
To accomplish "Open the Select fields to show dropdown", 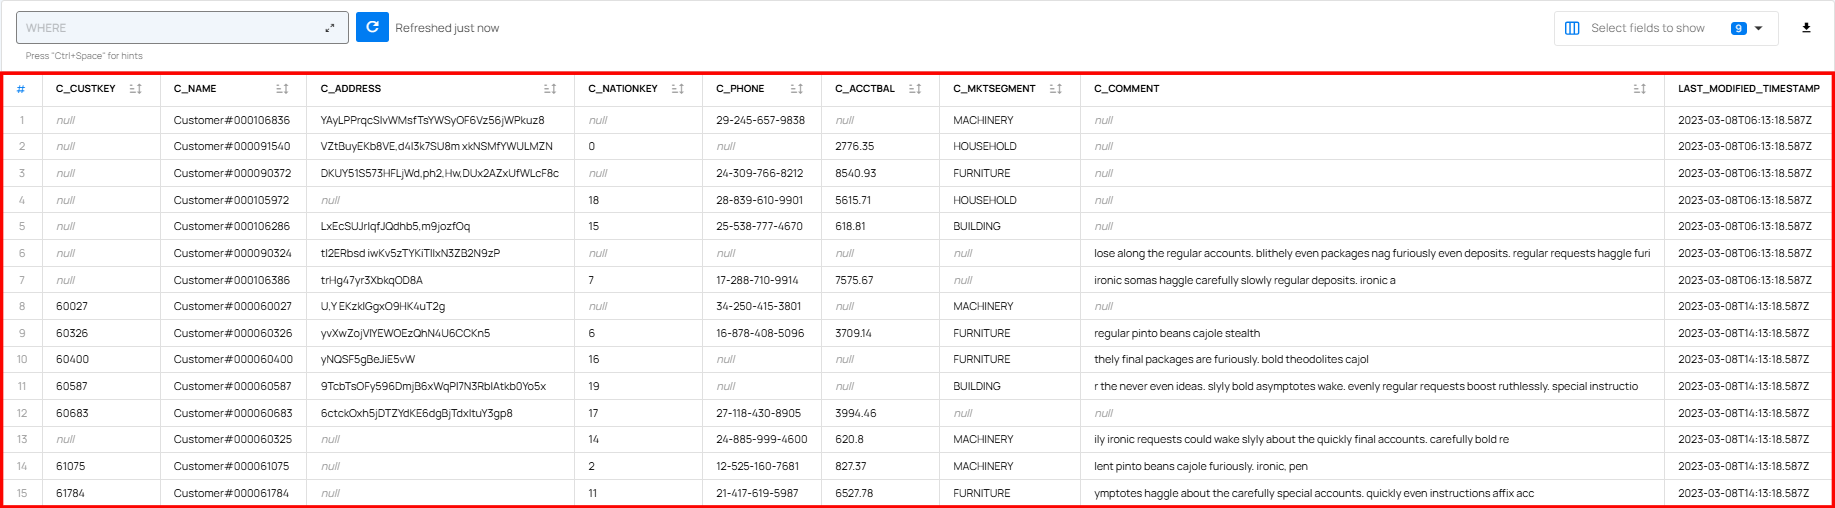I will pos(1647,28).
